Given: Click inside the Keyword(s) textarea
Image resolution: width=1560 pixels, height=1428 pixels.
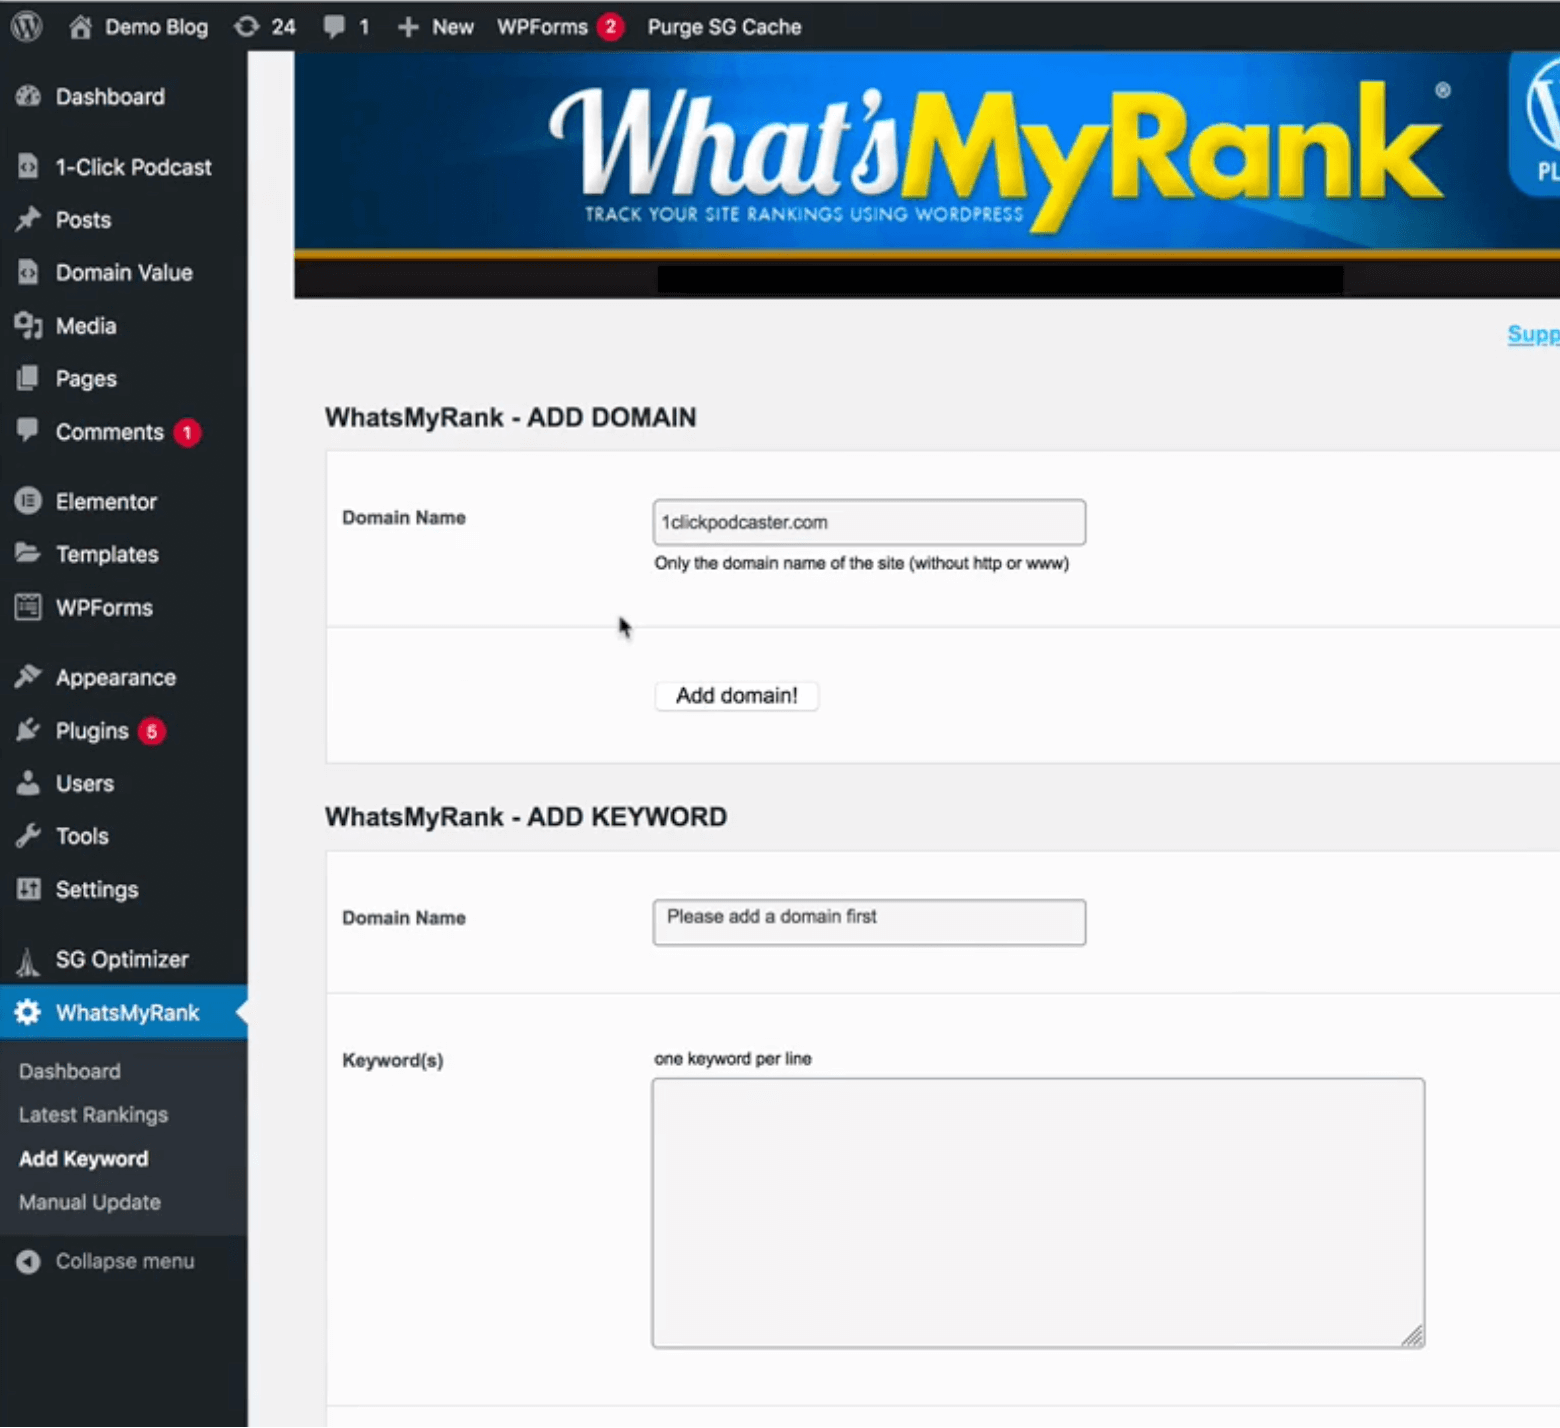Looking at the screenshot, I should click(x=1038, y=1213).
